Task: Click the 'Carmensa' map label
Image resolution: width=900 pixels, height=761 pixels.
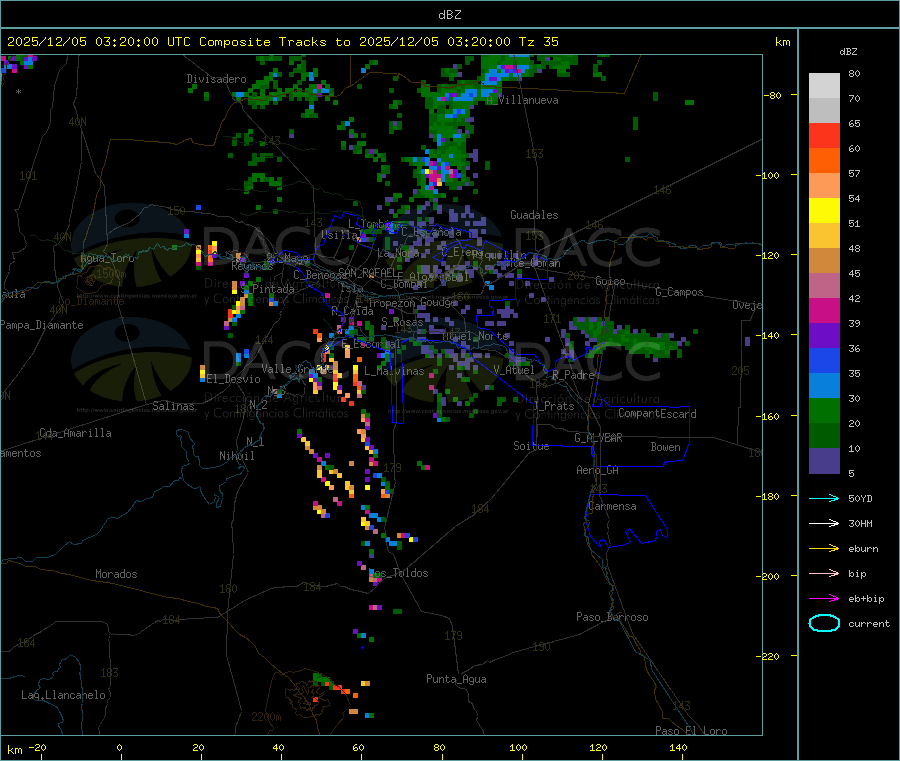Action: click(x=612, y=506)
